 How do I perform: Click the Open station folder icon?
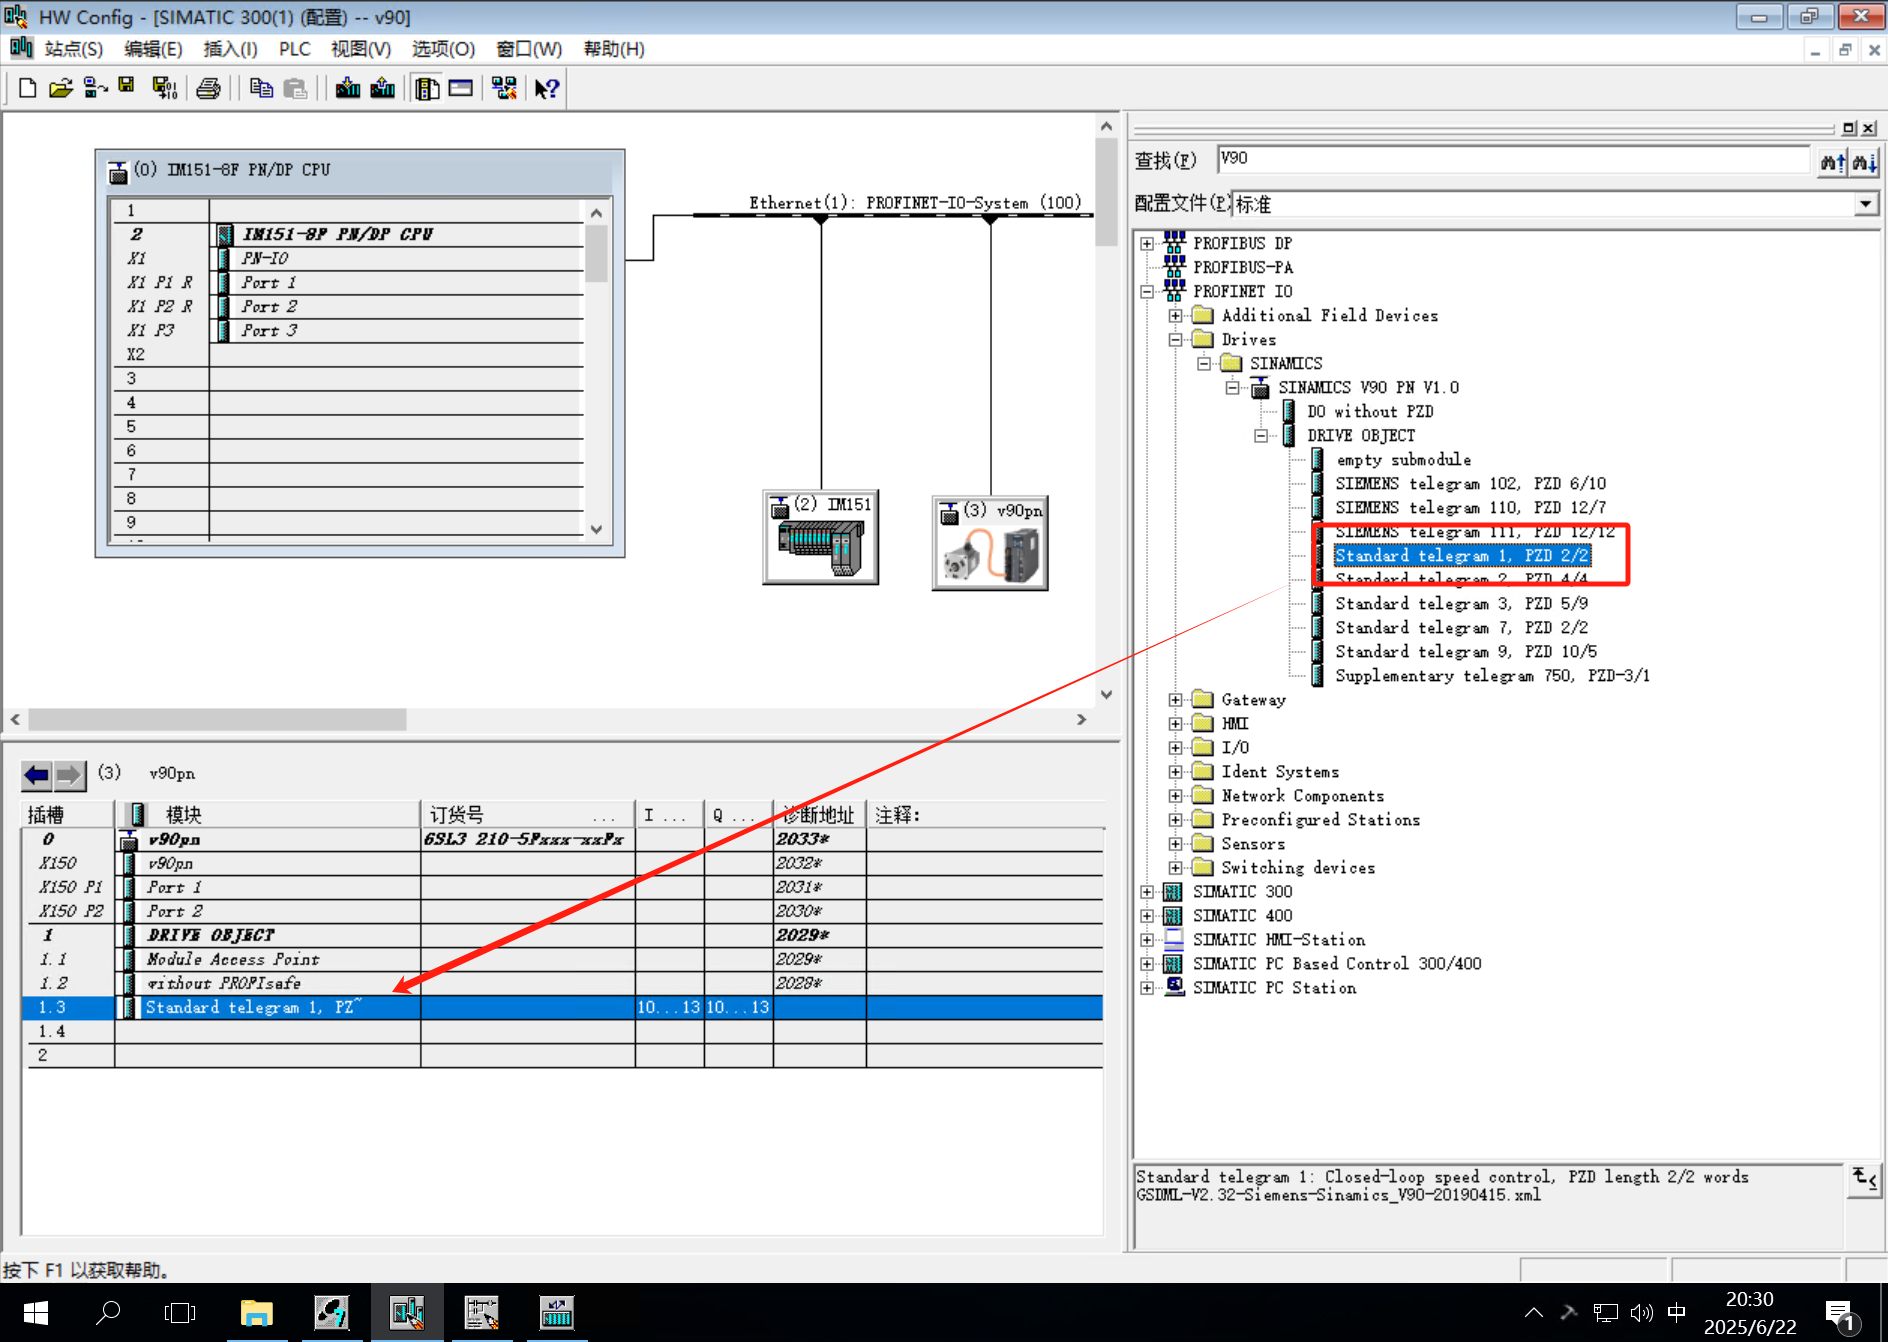pos(61,88)
